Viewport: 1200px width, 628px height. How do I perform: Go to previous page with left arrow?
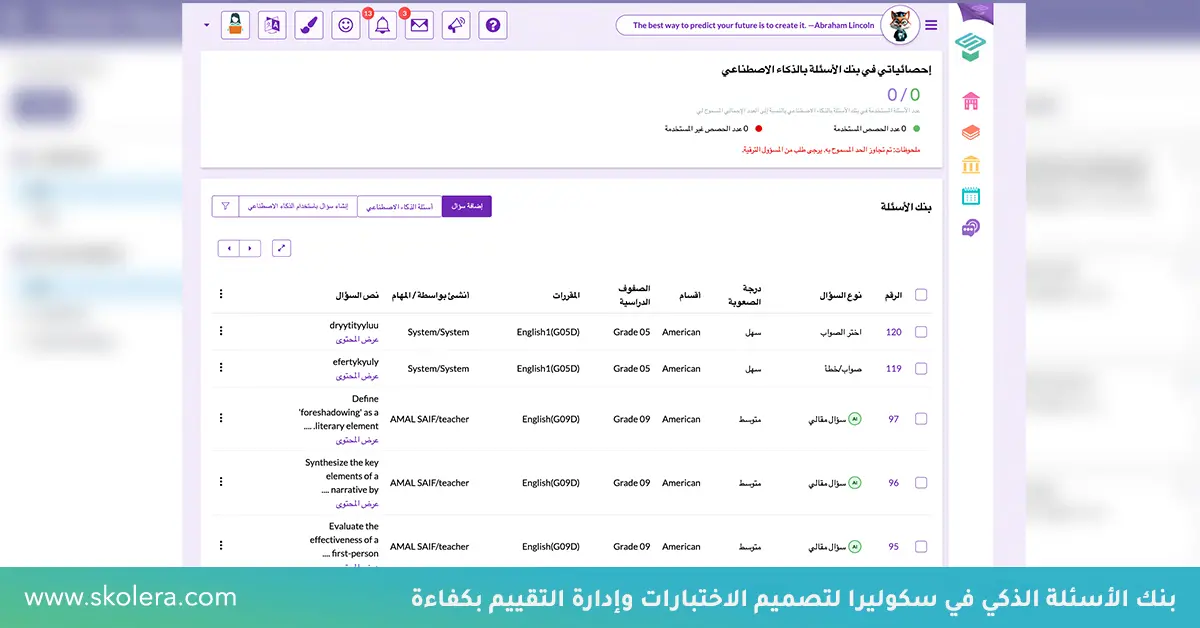[229, 248]
